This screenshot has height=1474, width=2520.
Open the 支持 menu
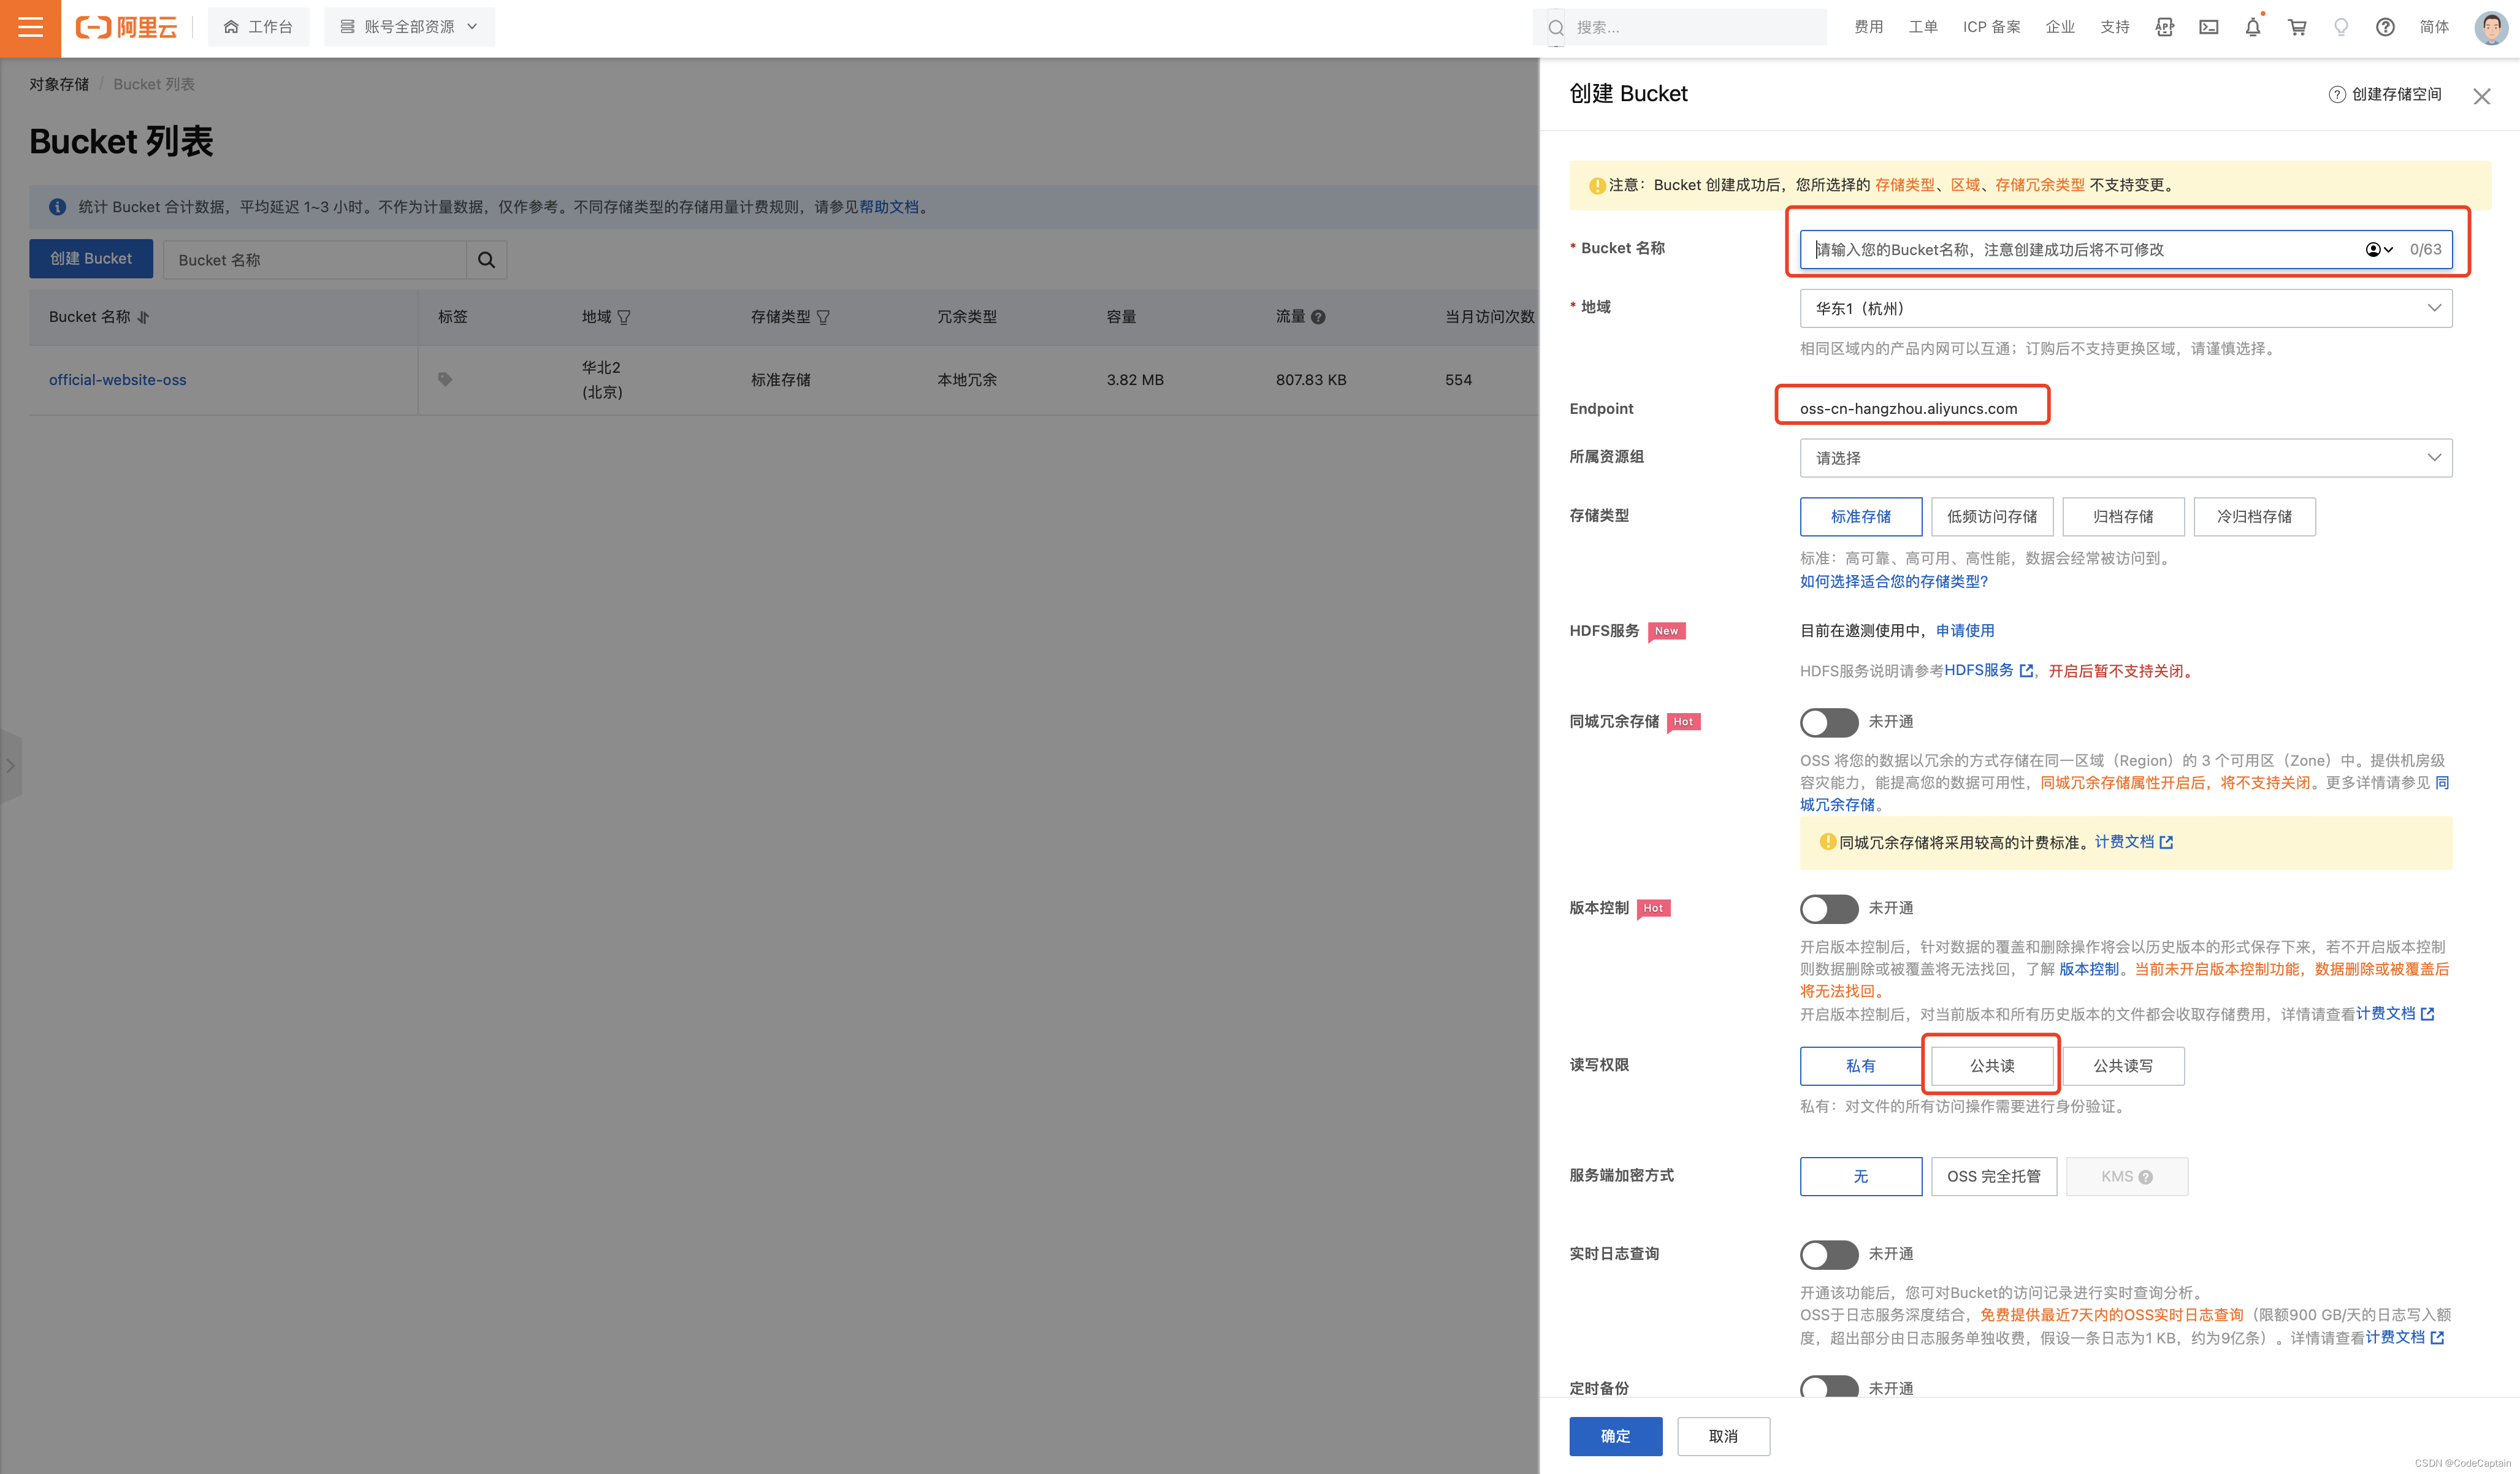pyautogui.click(x=2114, y=27)
